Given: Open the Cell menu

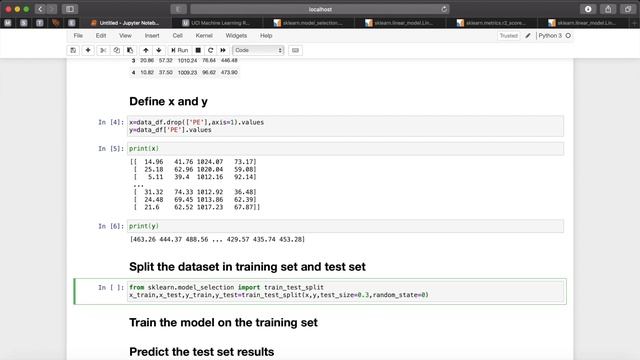Looking at the screenshot, I should (178, 36).
